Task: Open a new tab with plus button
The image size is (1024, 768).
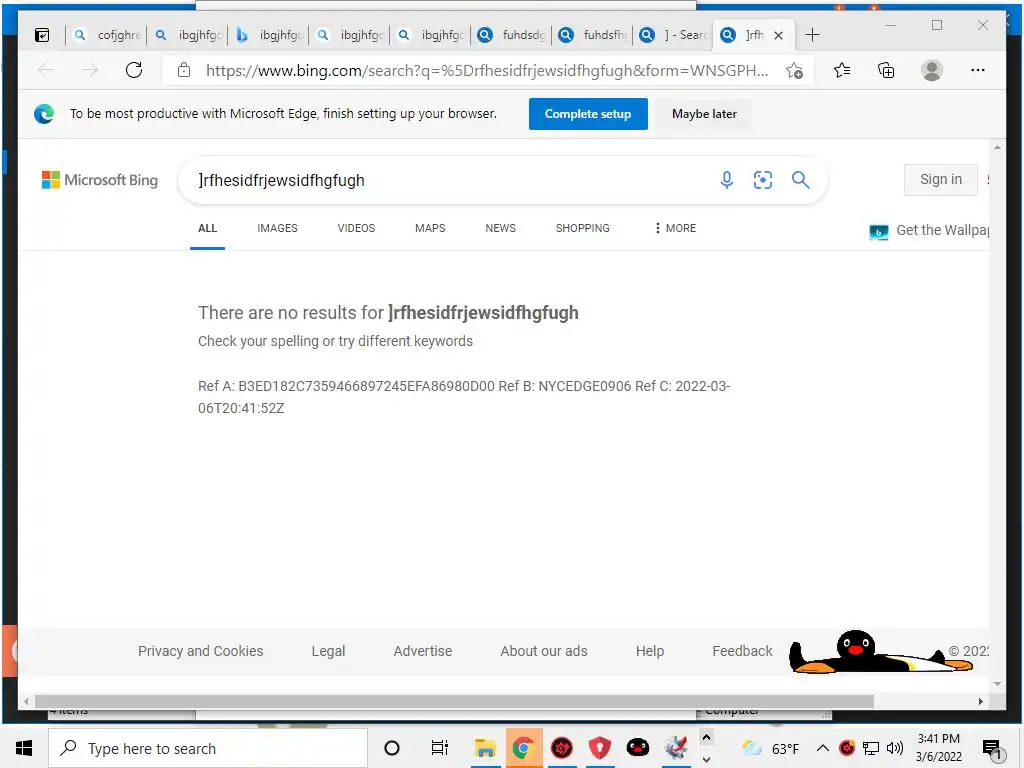Action: click(x=812, y=35)
